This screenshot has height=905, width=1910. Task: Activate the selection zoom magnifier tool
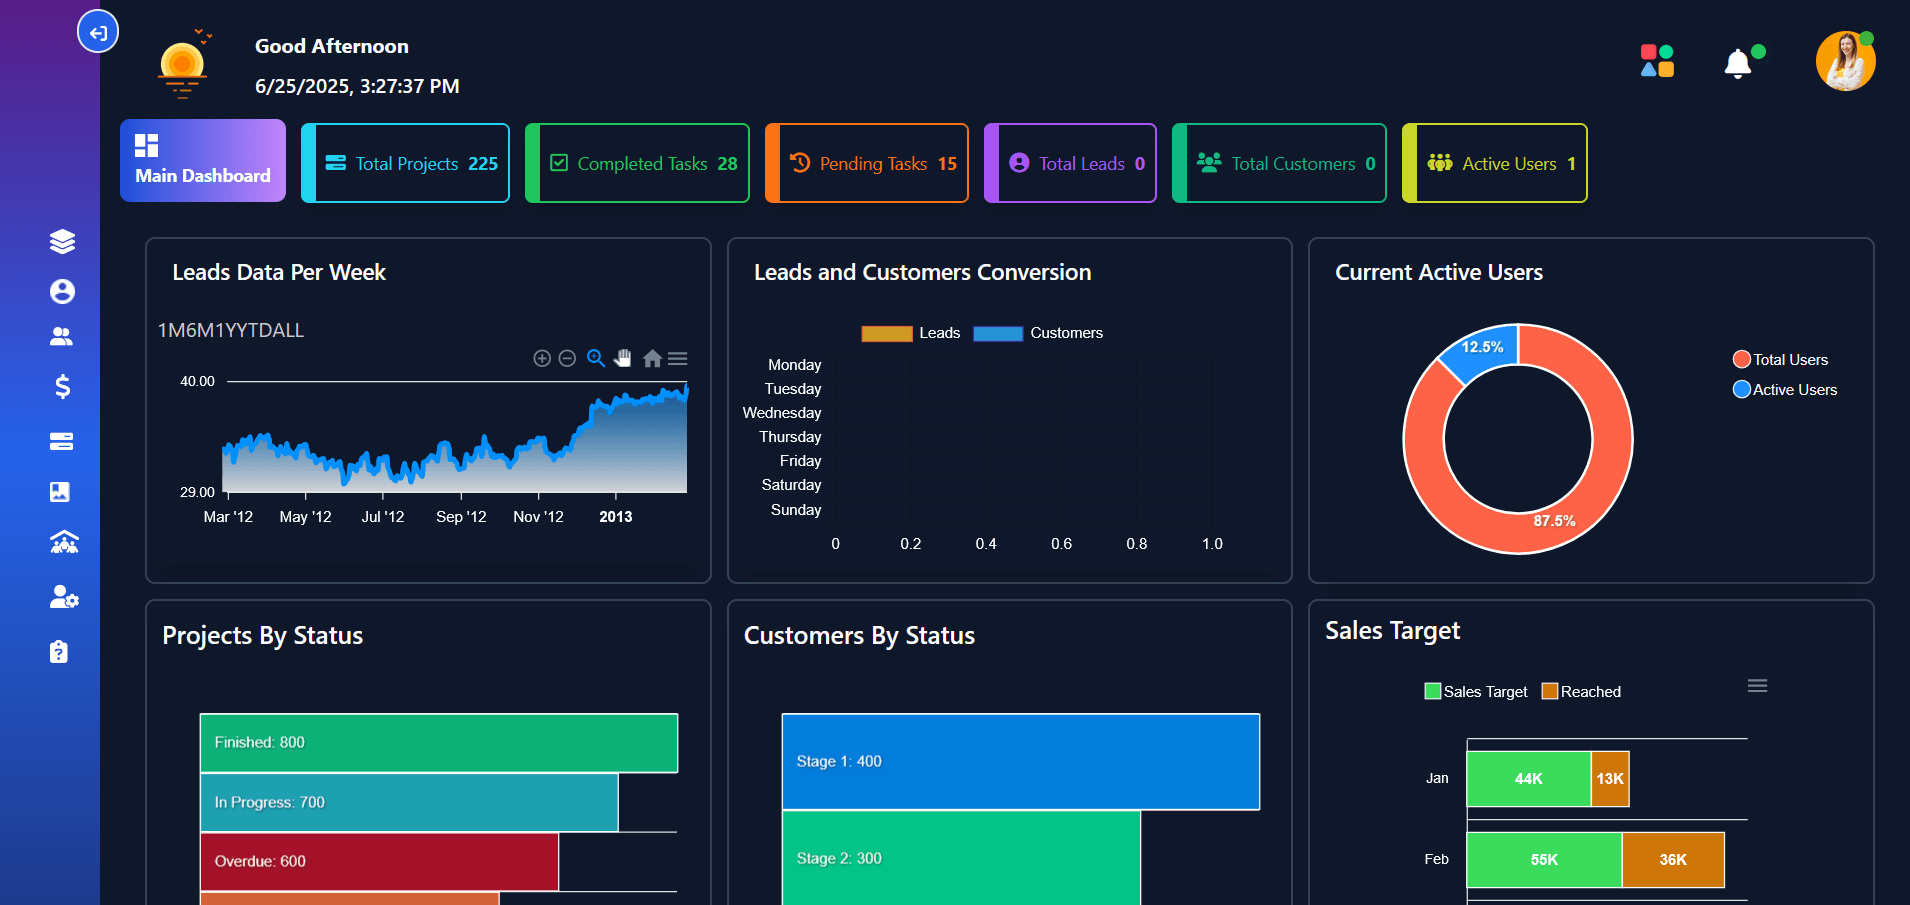click(596, 358)
